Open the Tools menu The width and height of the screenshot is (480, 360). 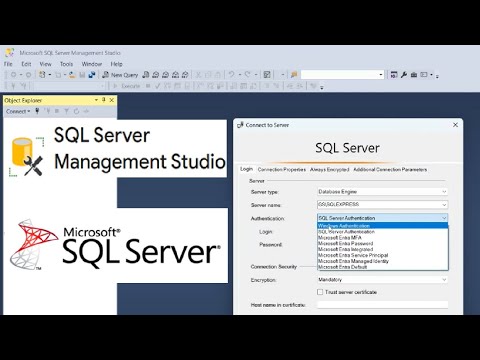pyautogui.click(x=66, y=64)
